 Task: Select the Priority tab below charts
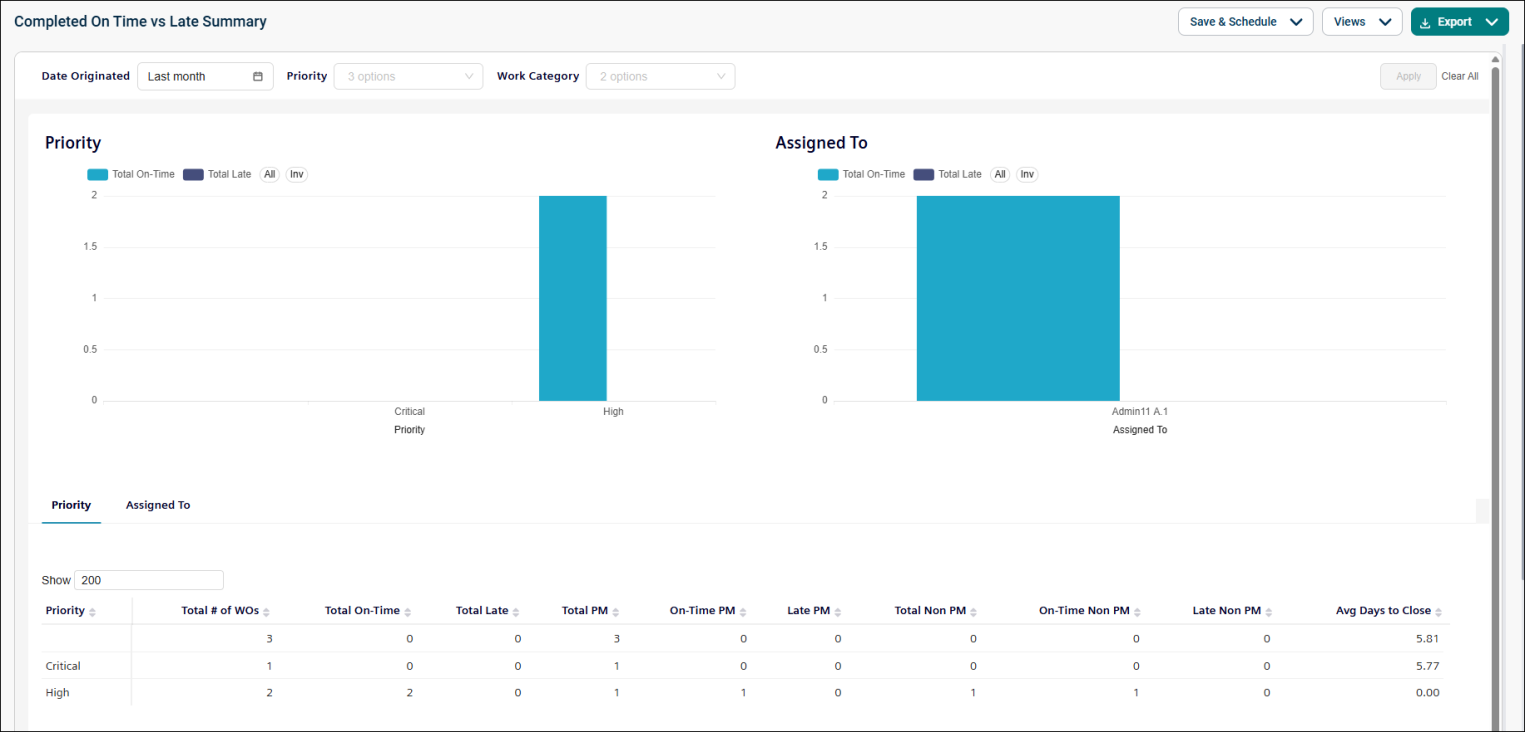(71, 505)
